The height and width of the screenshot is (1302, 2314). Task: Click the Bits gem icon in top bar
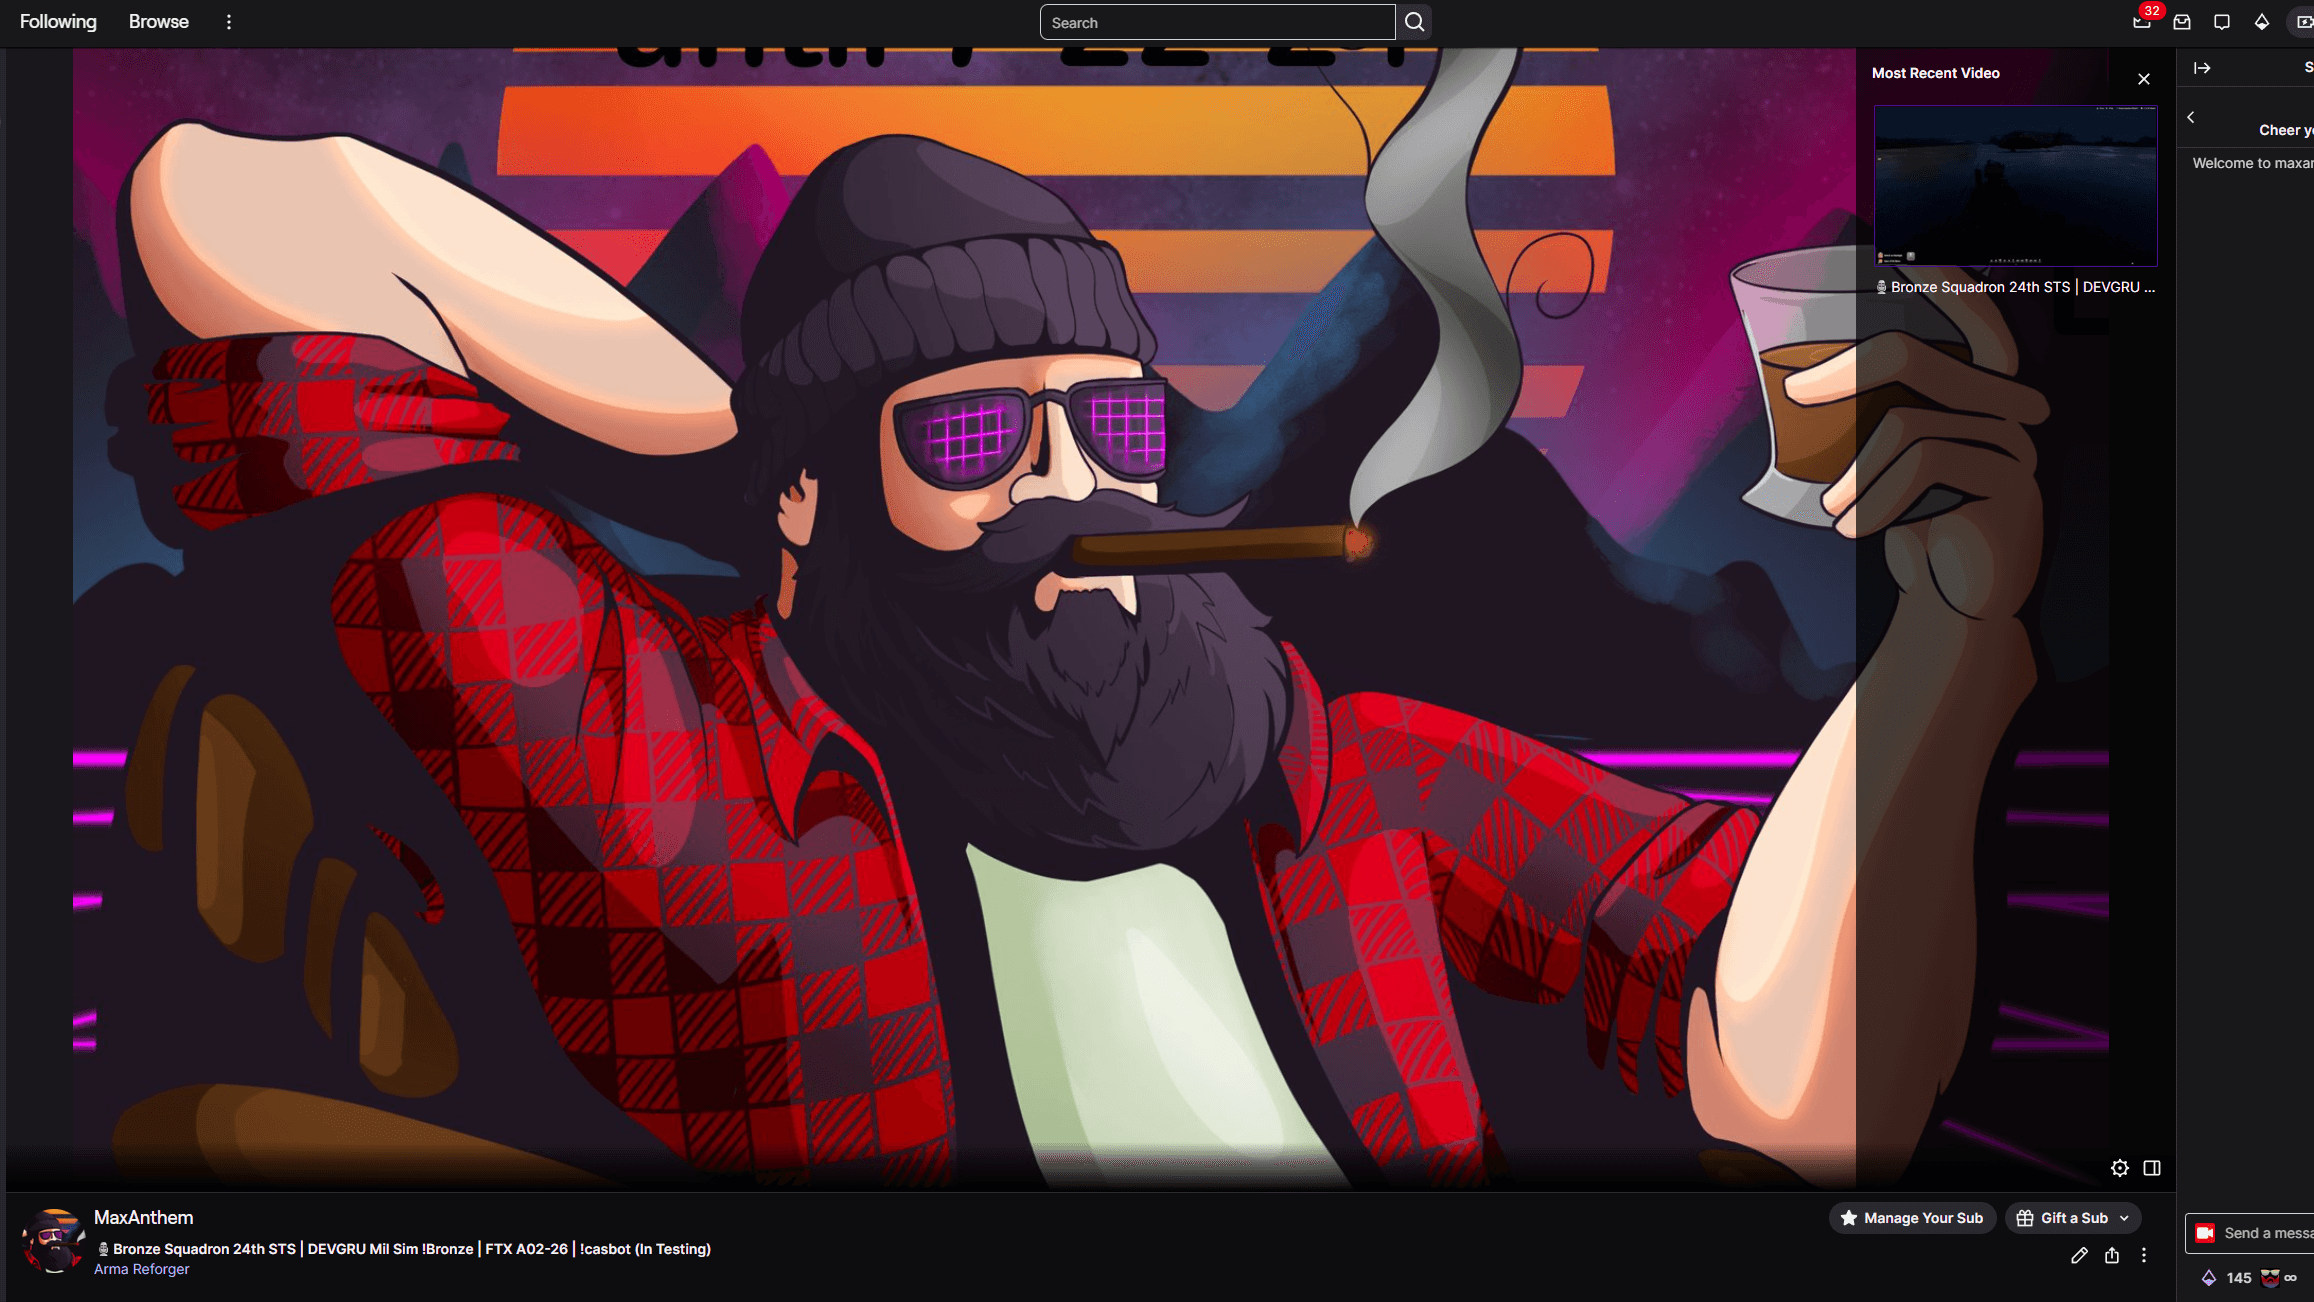click(2262, 22)
